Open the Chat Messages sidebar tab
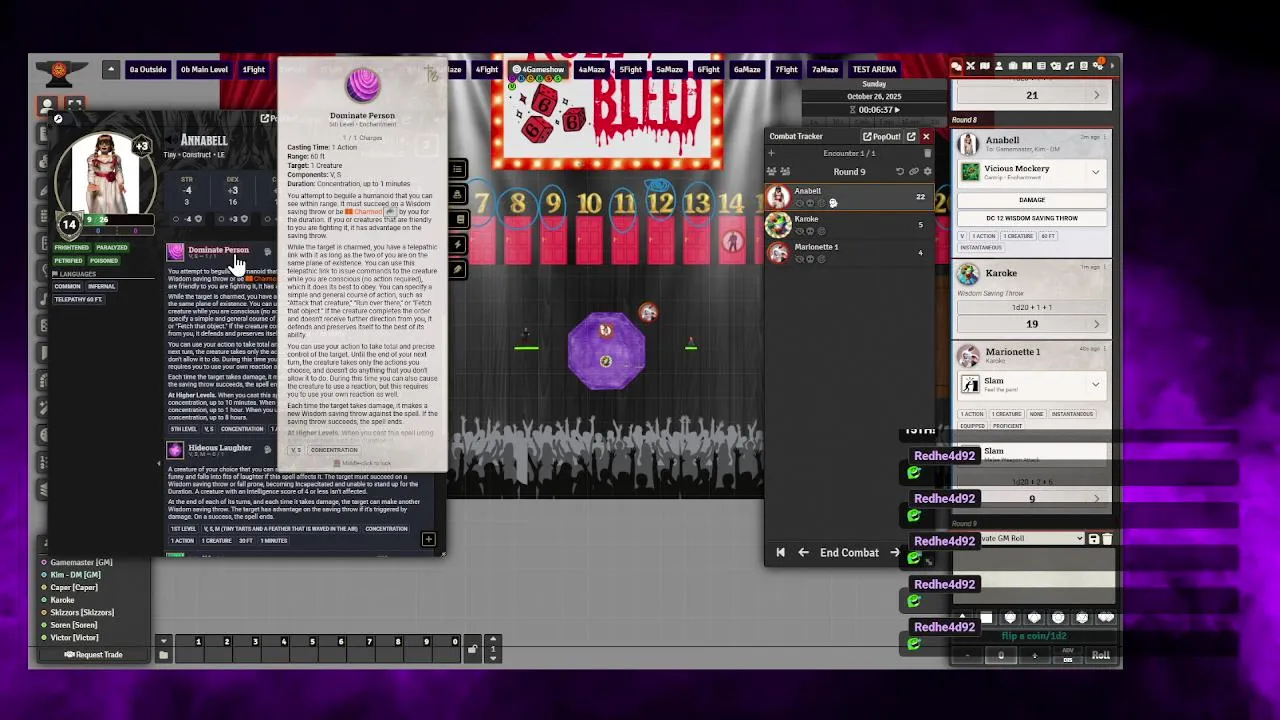The width and height of the screenshot is (1280, 720). (956, 66)
